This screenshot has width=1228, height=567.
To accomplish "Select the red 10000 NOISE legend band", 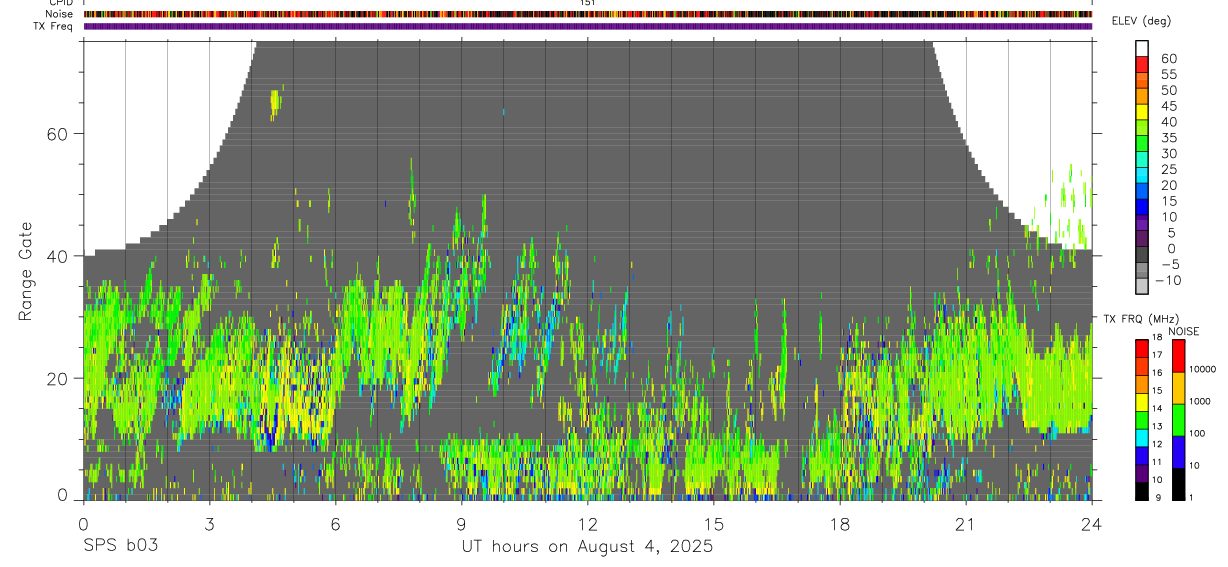I will tap(1178, 356).
